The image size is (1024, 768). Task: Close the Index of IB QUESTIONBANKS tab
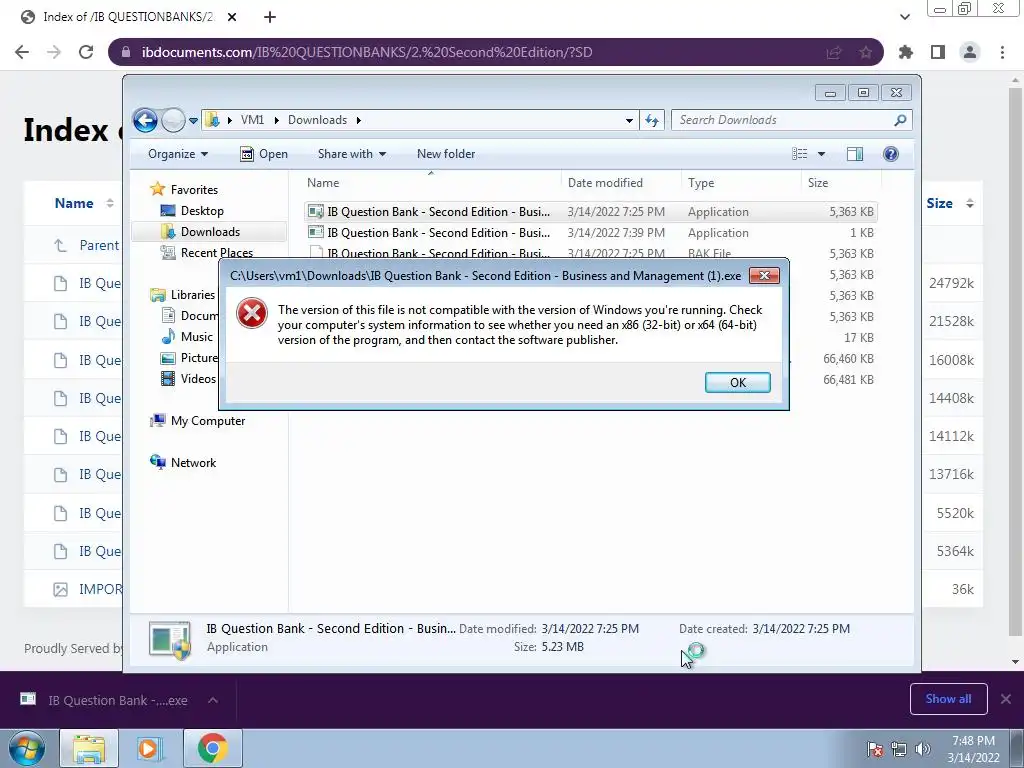click(232, 18)
